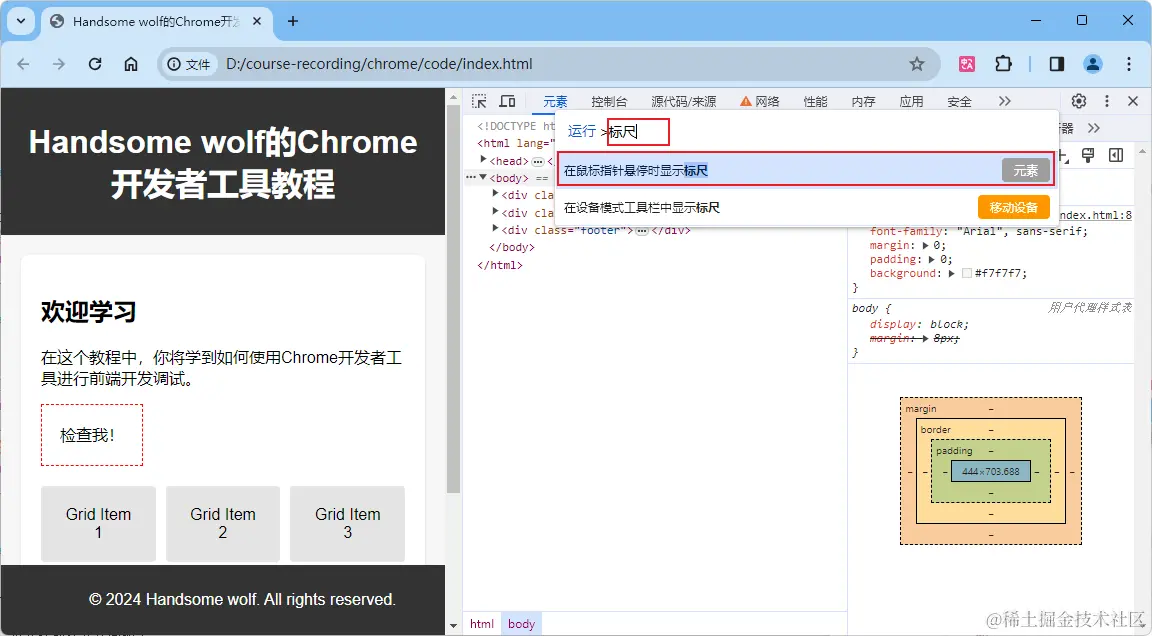Click the head element ellipsis badge
This screenshot has height=636, width=1152.
click(x=538, y=161)
